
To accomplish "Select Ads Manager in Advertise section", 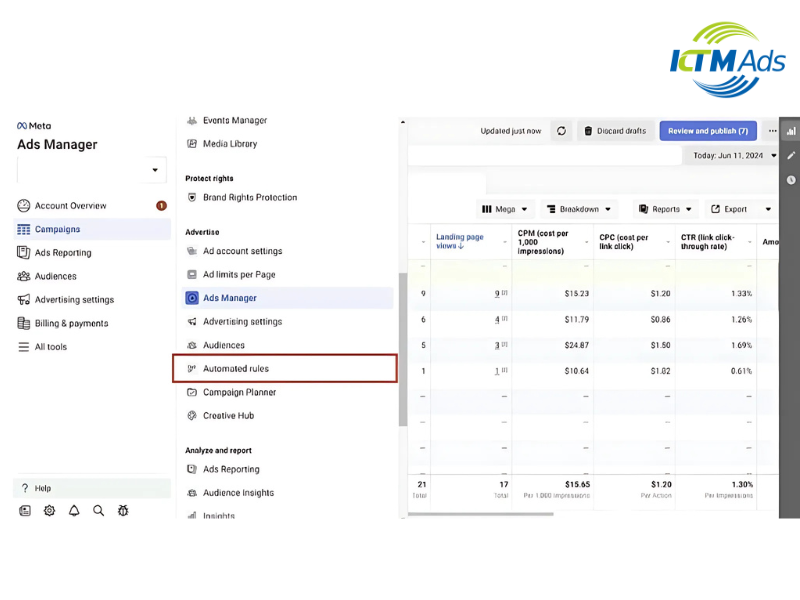I will [x=287, y=298].
